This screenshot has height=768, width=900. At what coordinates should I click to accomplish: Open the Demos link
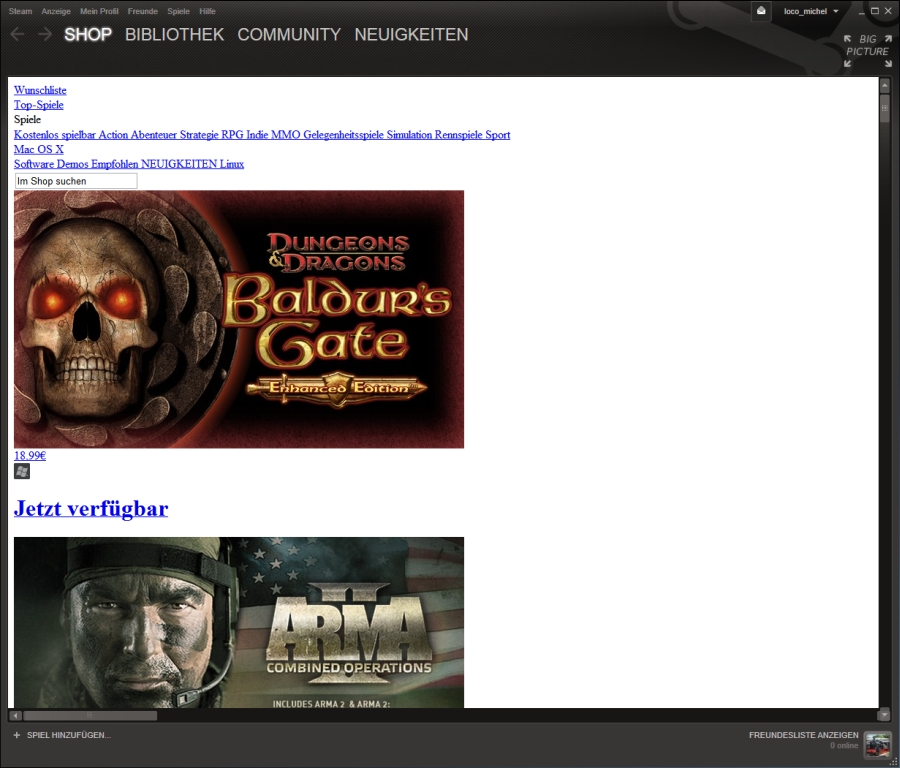(x=72, y=164)
